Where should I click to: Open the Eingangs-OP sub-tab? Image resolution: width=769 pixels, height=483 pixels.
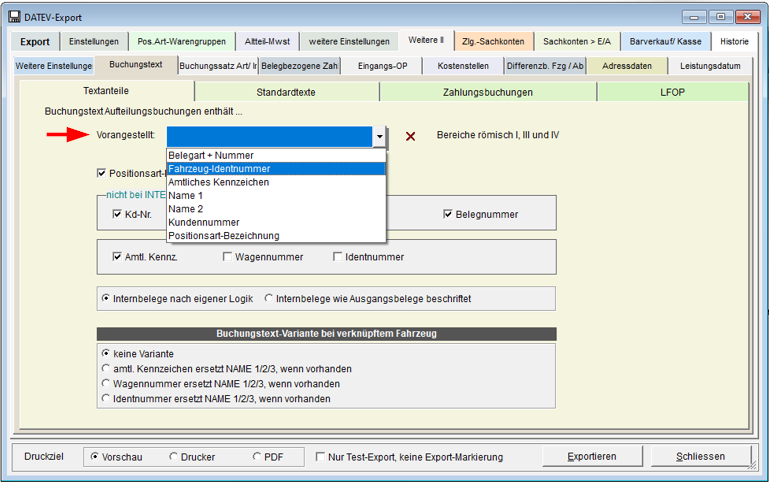pos(383,66)
